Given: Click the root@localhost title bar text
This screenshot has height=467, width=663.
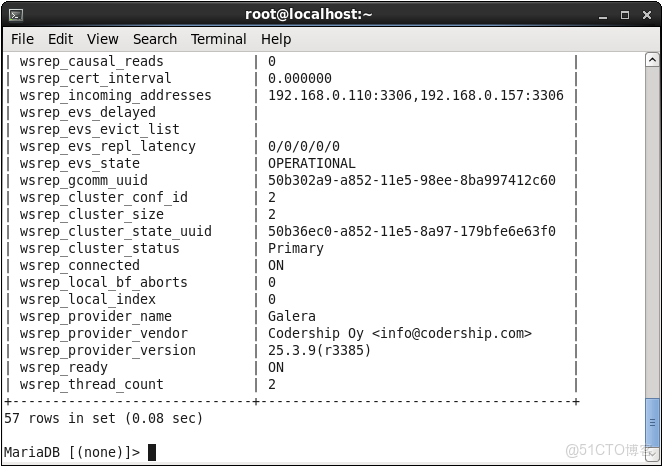Looking at the screenshot, I should 308,14.
